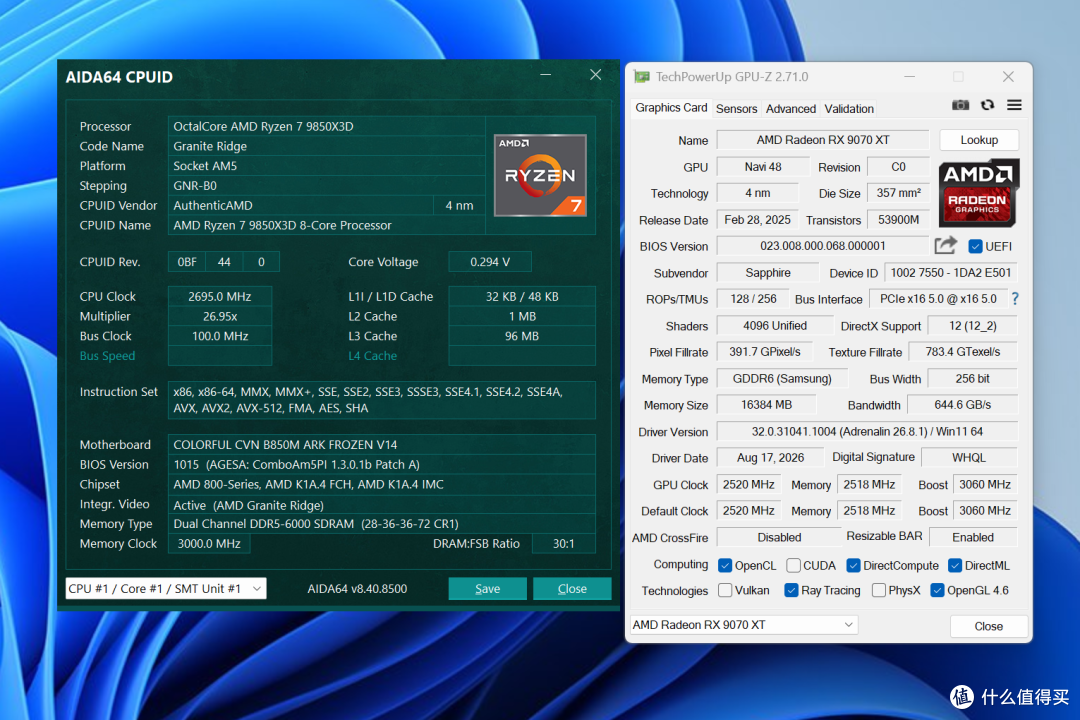Click the Shaders 4096 Unified field
This screenshot has width=1080, height=720.
[774, 325]
